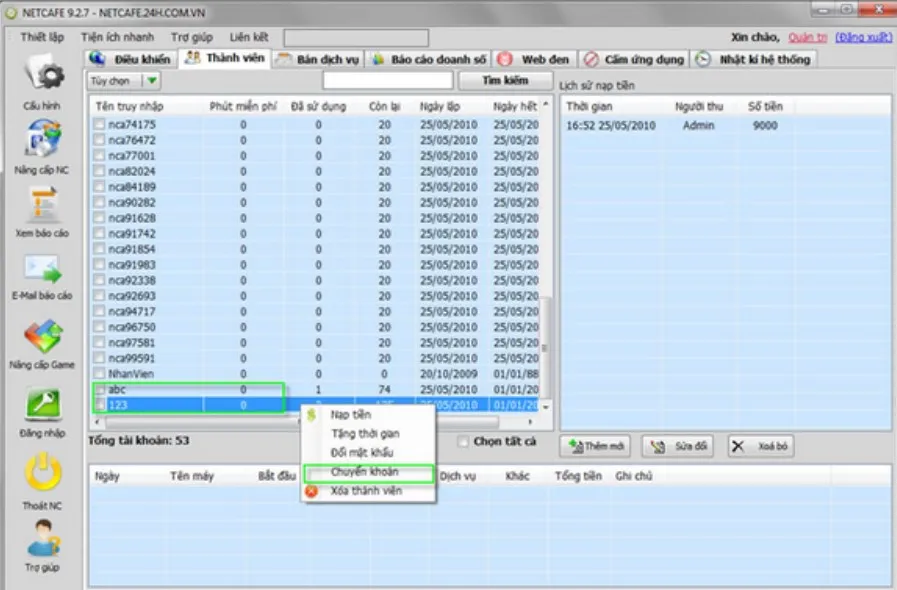Click the Đăng nhập sidebar icon
Viewport: 897px width, 590px height.
click(42, 406)
